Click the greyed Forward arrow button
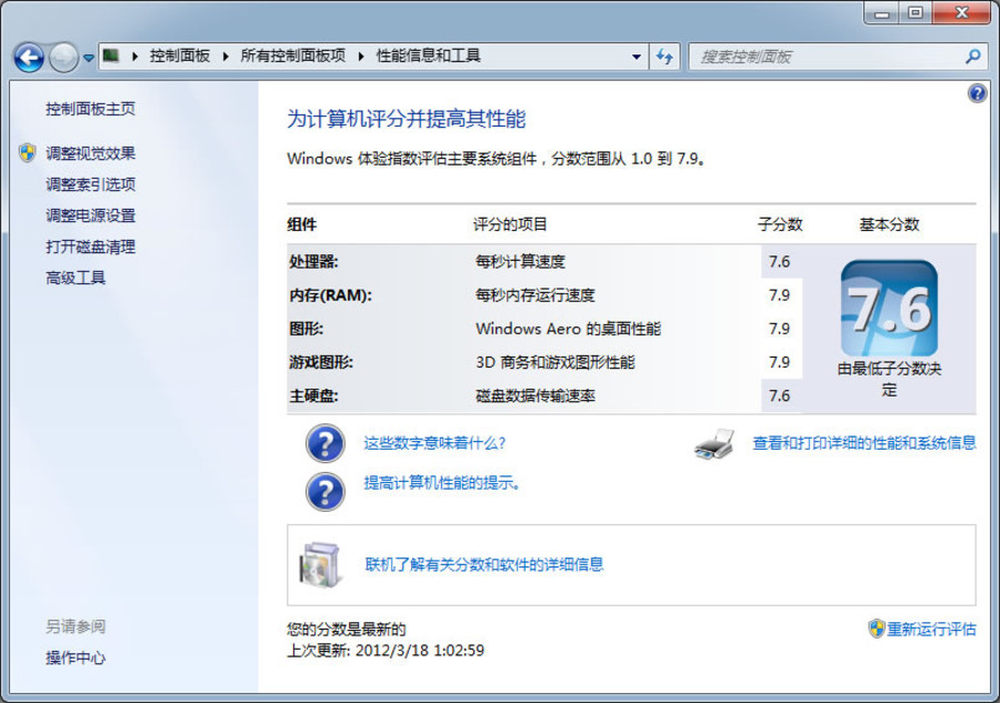 63,57
